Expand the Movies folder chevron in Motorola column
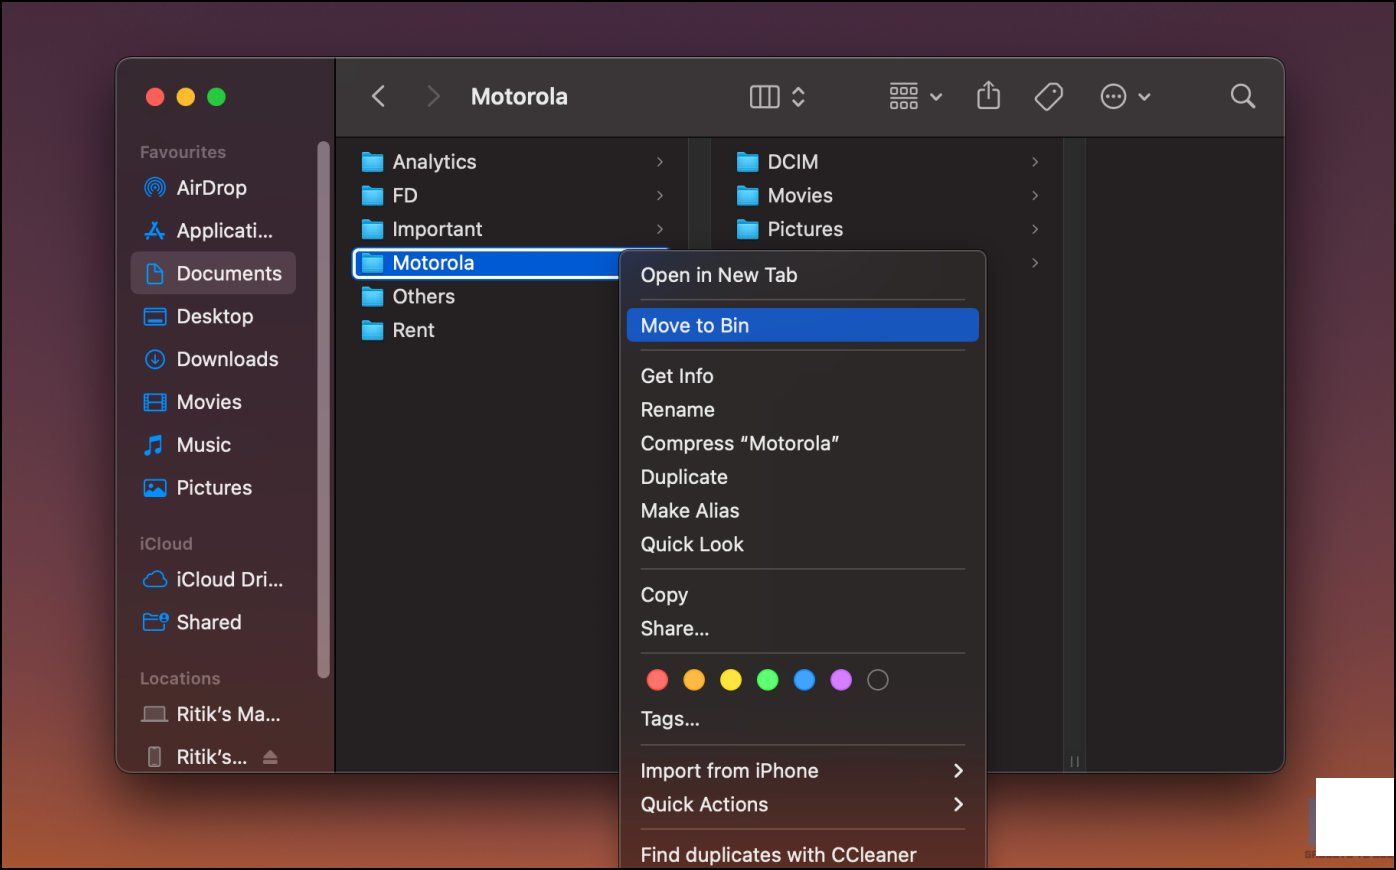This screenshot has width=1396, height=870. tap(1035, 196)
